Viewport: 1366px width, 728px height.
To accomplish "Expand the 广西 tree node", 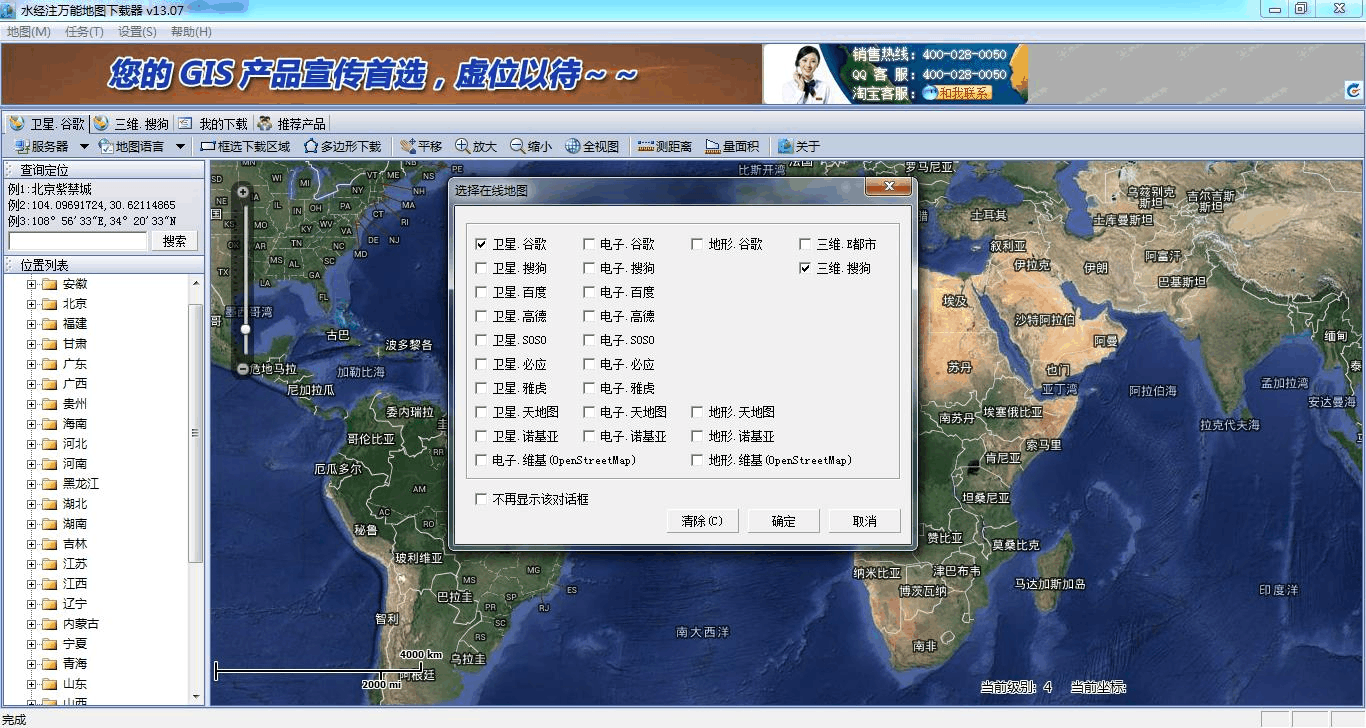I will coord(31,384).
